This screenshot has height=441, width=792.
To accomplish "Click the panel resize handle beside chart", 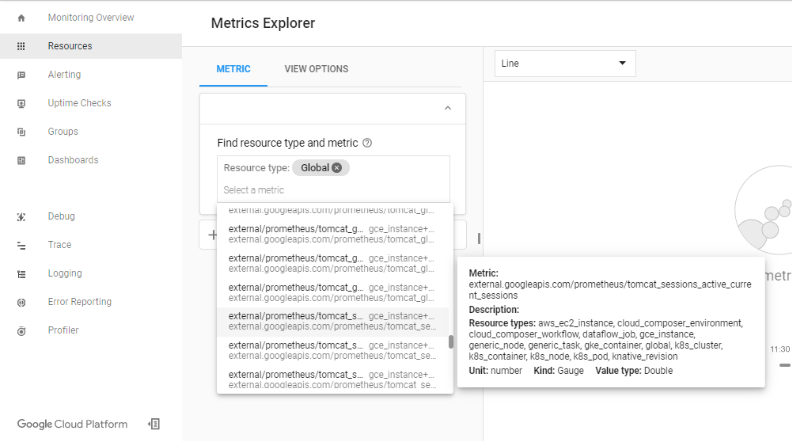I will point(479,238).
